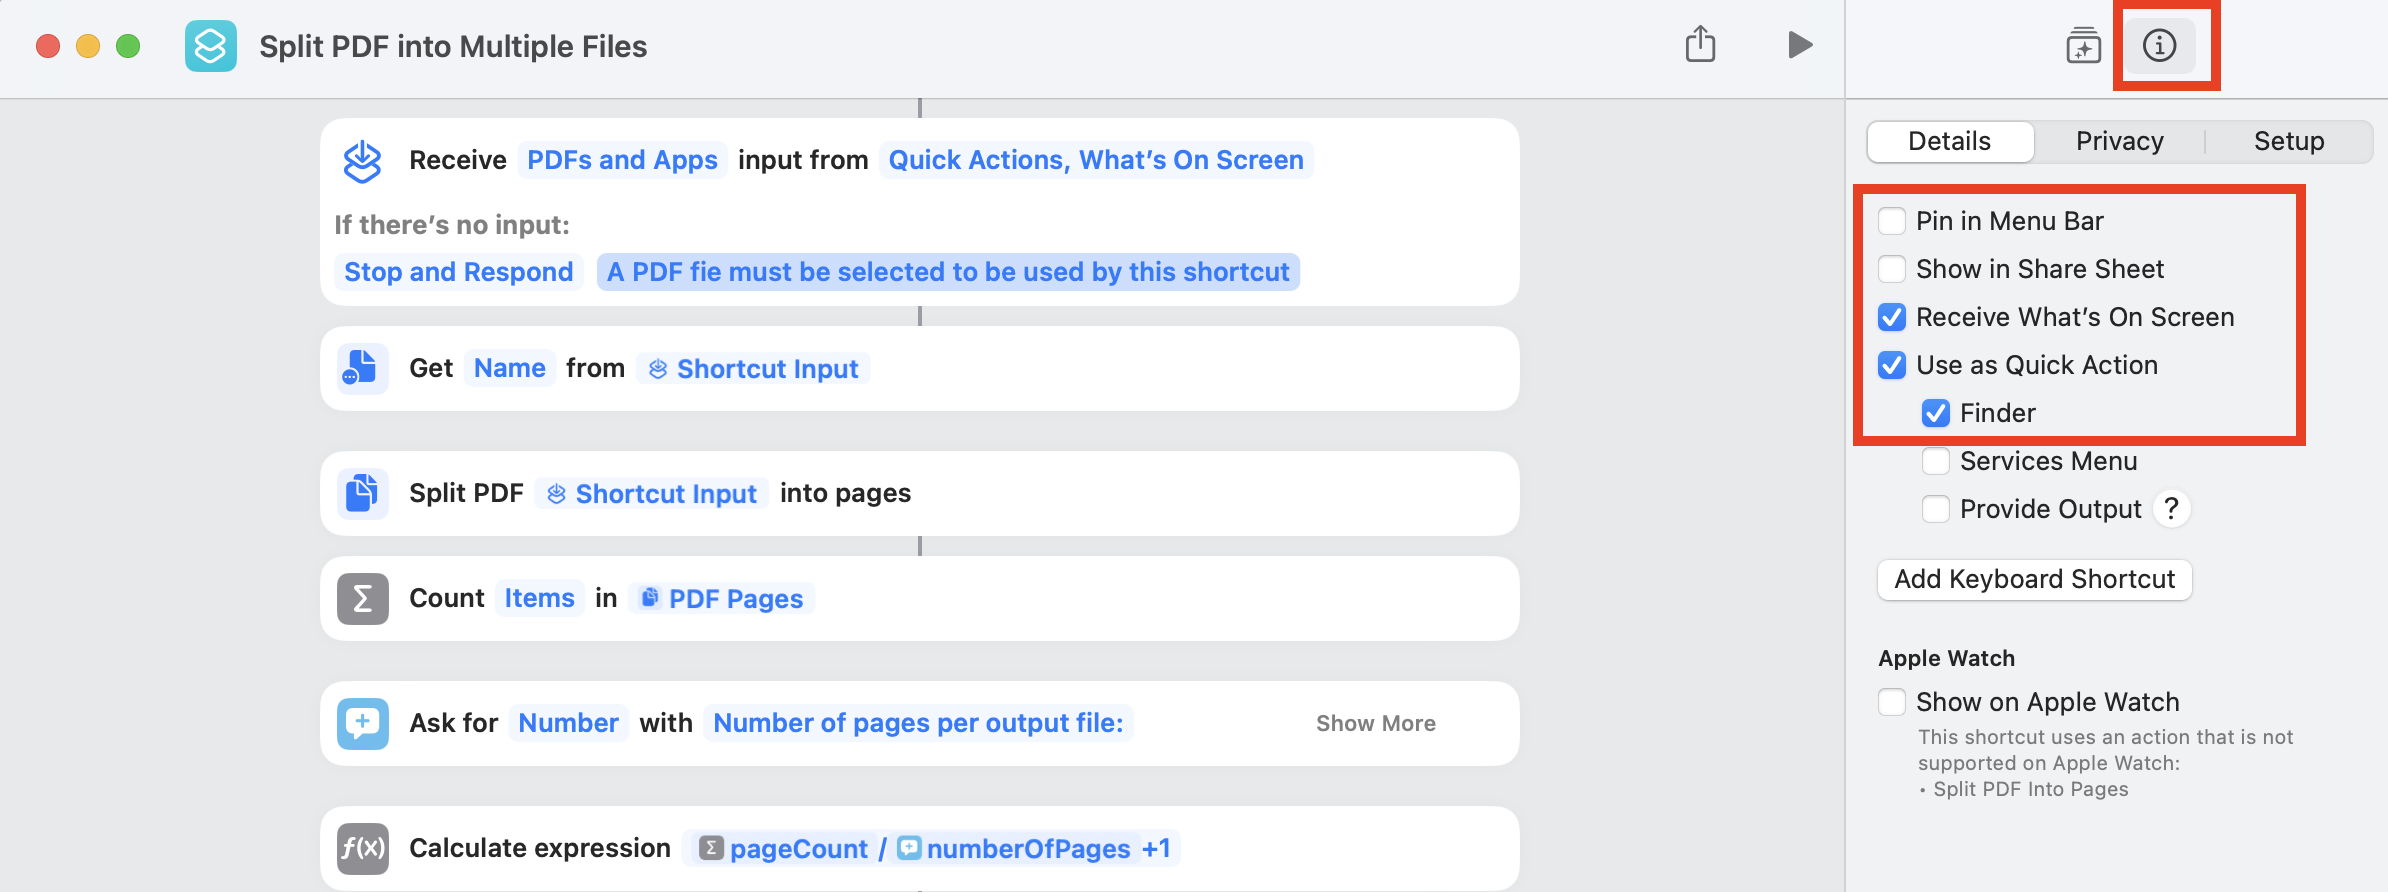Click the sigma Count action icon
Image resolution: width=2388 pixels, height=892 pixels.
click(362, 599)
